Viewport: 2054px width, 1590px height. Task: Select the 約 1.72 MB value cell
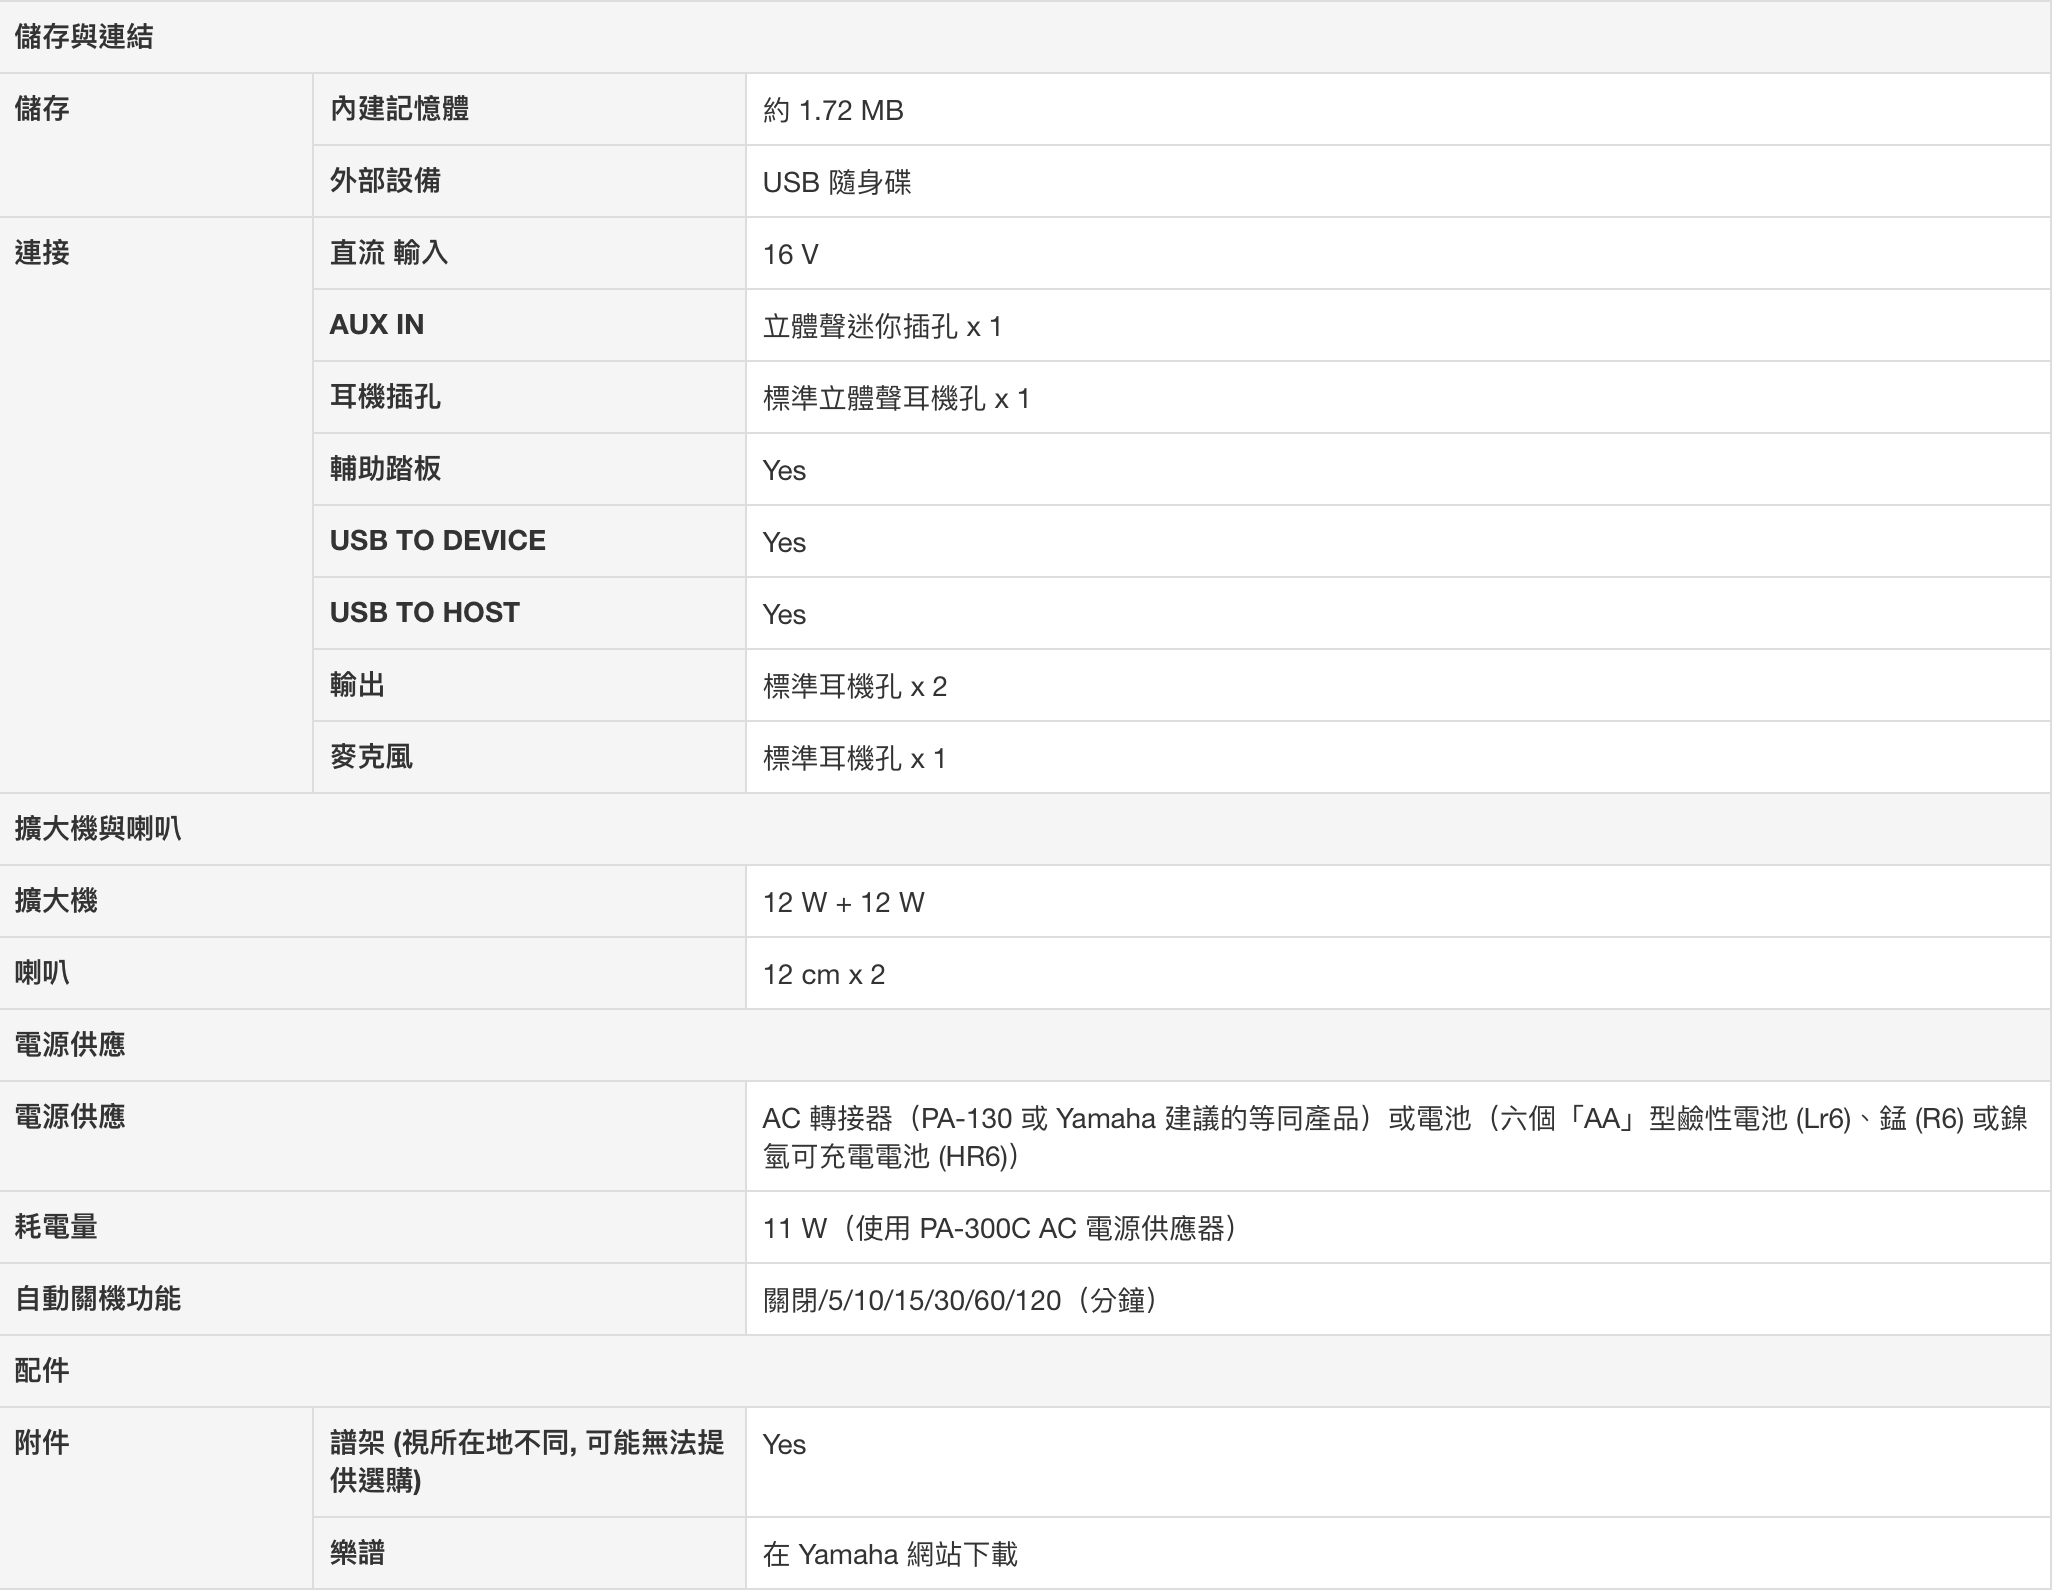point(833,110)
